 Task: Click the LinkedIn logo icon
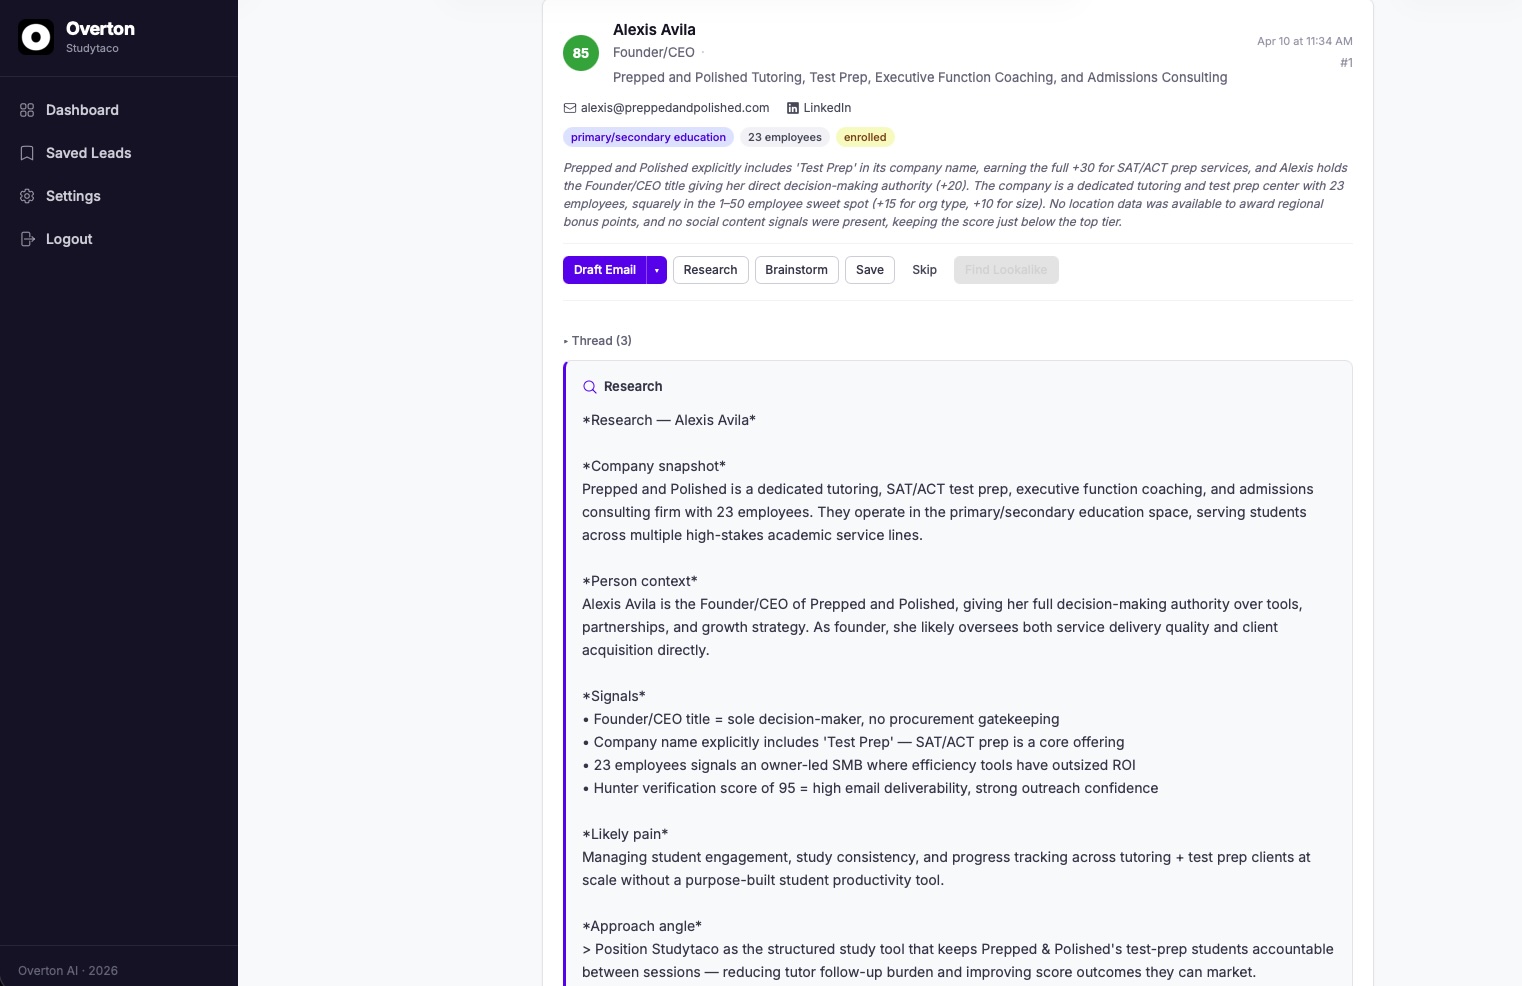point(793,108)
